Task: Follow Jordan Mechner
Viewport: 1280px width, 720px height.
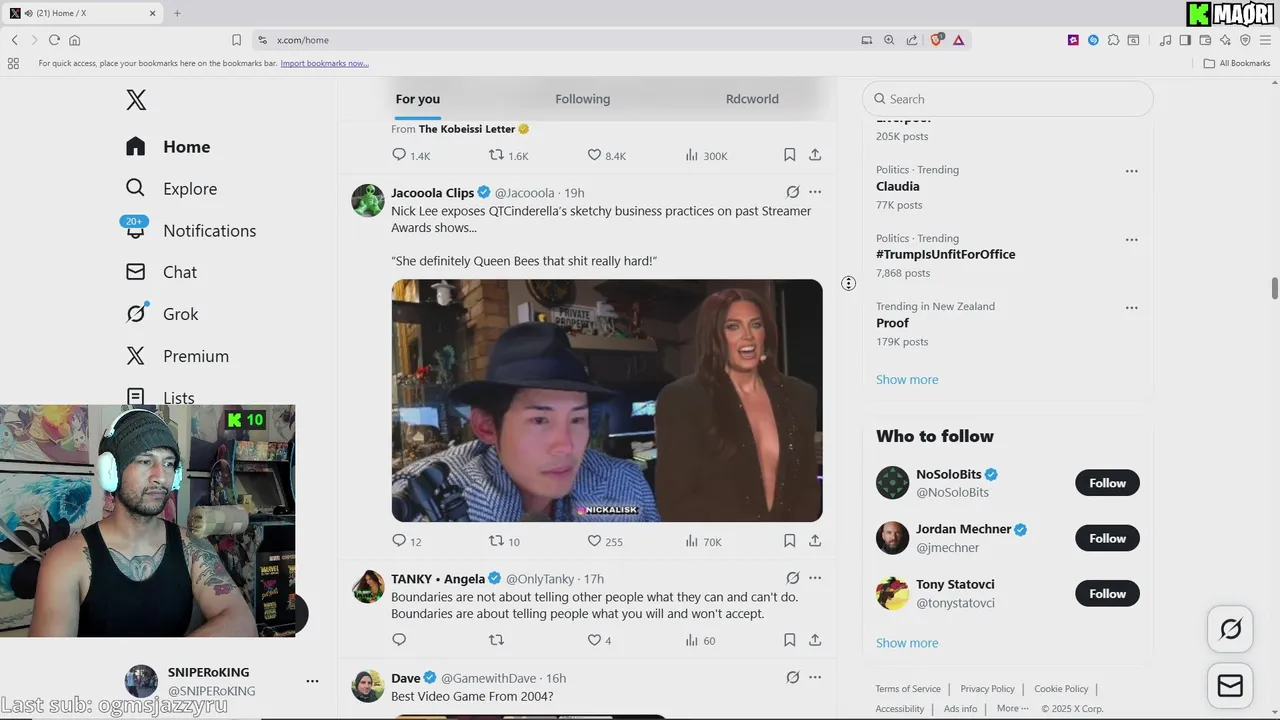Action: click(1107, 538)
